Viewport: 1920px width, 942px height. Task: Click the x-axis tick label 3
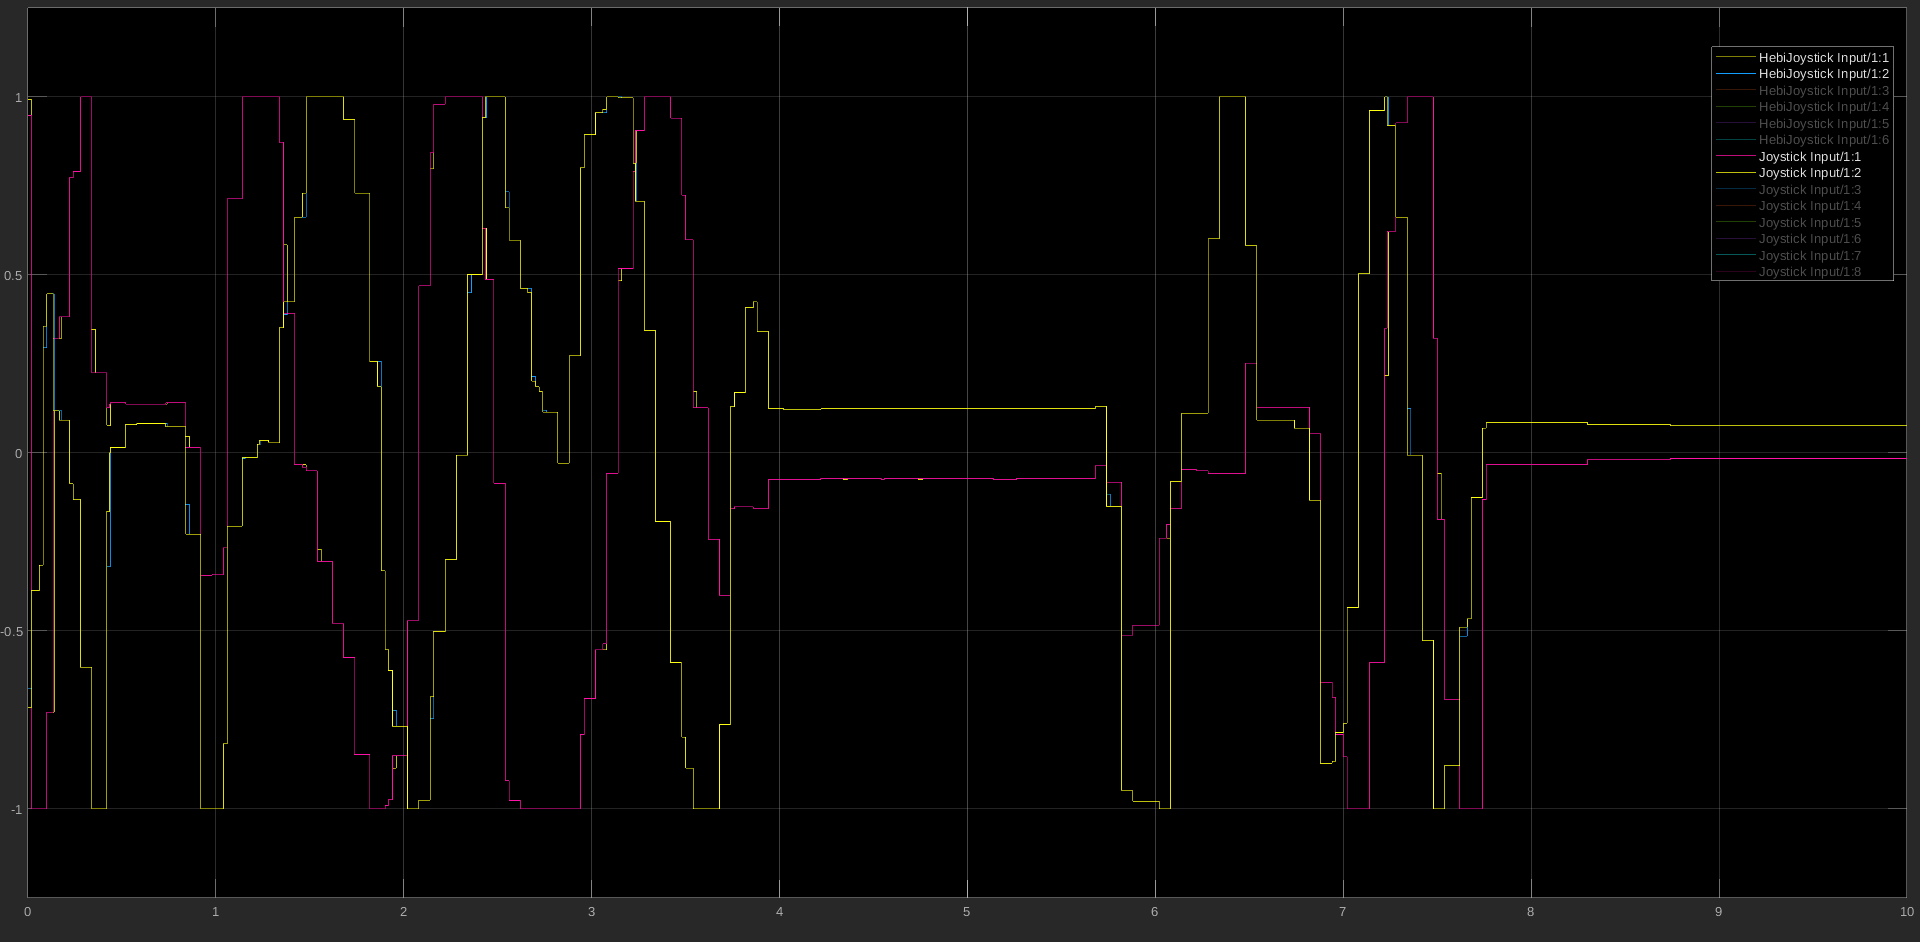pos(591,912)
